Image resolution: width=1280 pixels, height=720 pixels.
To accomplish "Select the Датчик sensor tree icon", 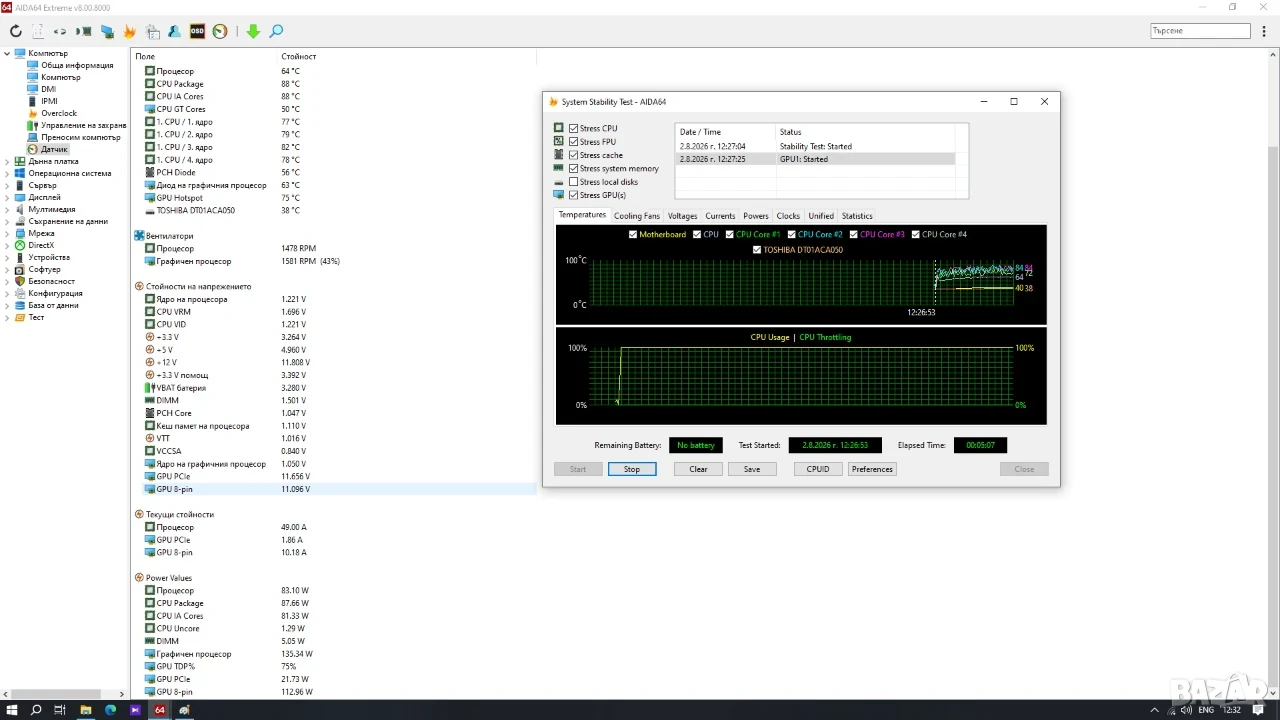I will [x=33, y=149].
